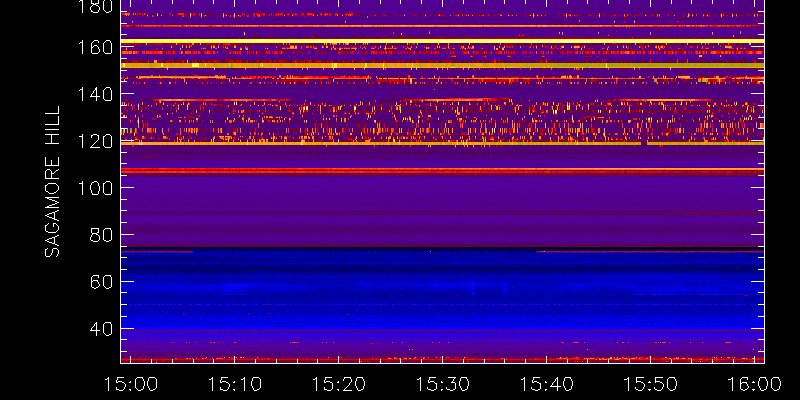The width and height of the screenshot is (800, 400).
Task: Click the 16:00 time axis label
Action: point(755,384)
